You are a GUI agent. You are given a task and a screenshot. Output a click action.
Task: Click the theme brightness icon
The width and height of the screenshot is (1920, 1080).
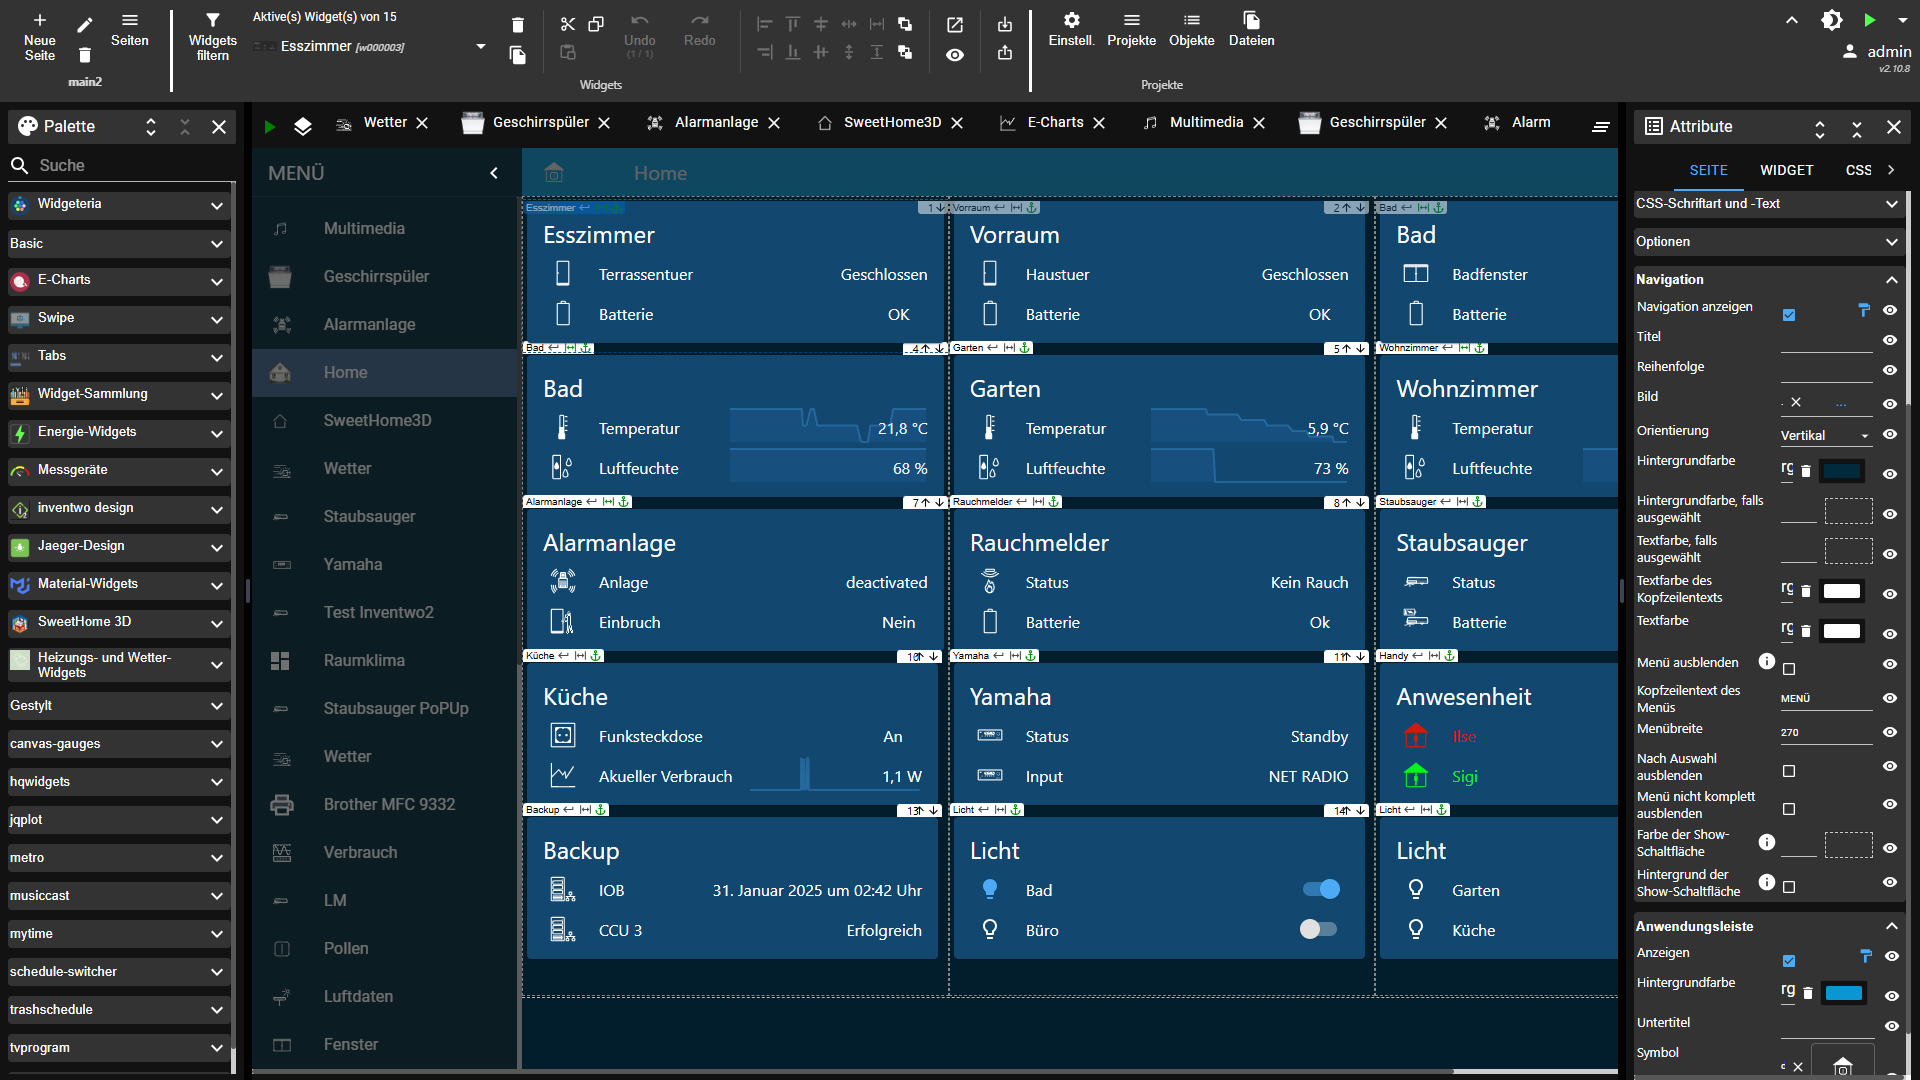(1832, 20)
